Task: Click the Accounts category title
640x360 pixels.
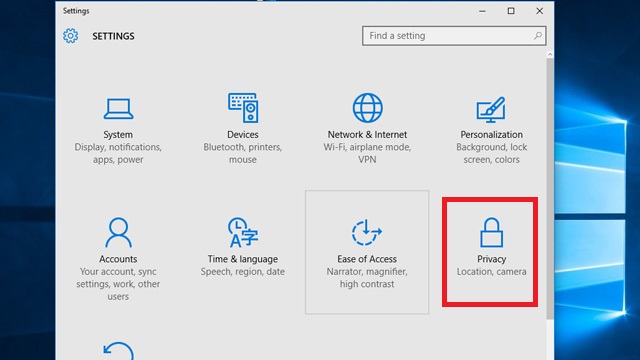Action: [x=118, y=259]
